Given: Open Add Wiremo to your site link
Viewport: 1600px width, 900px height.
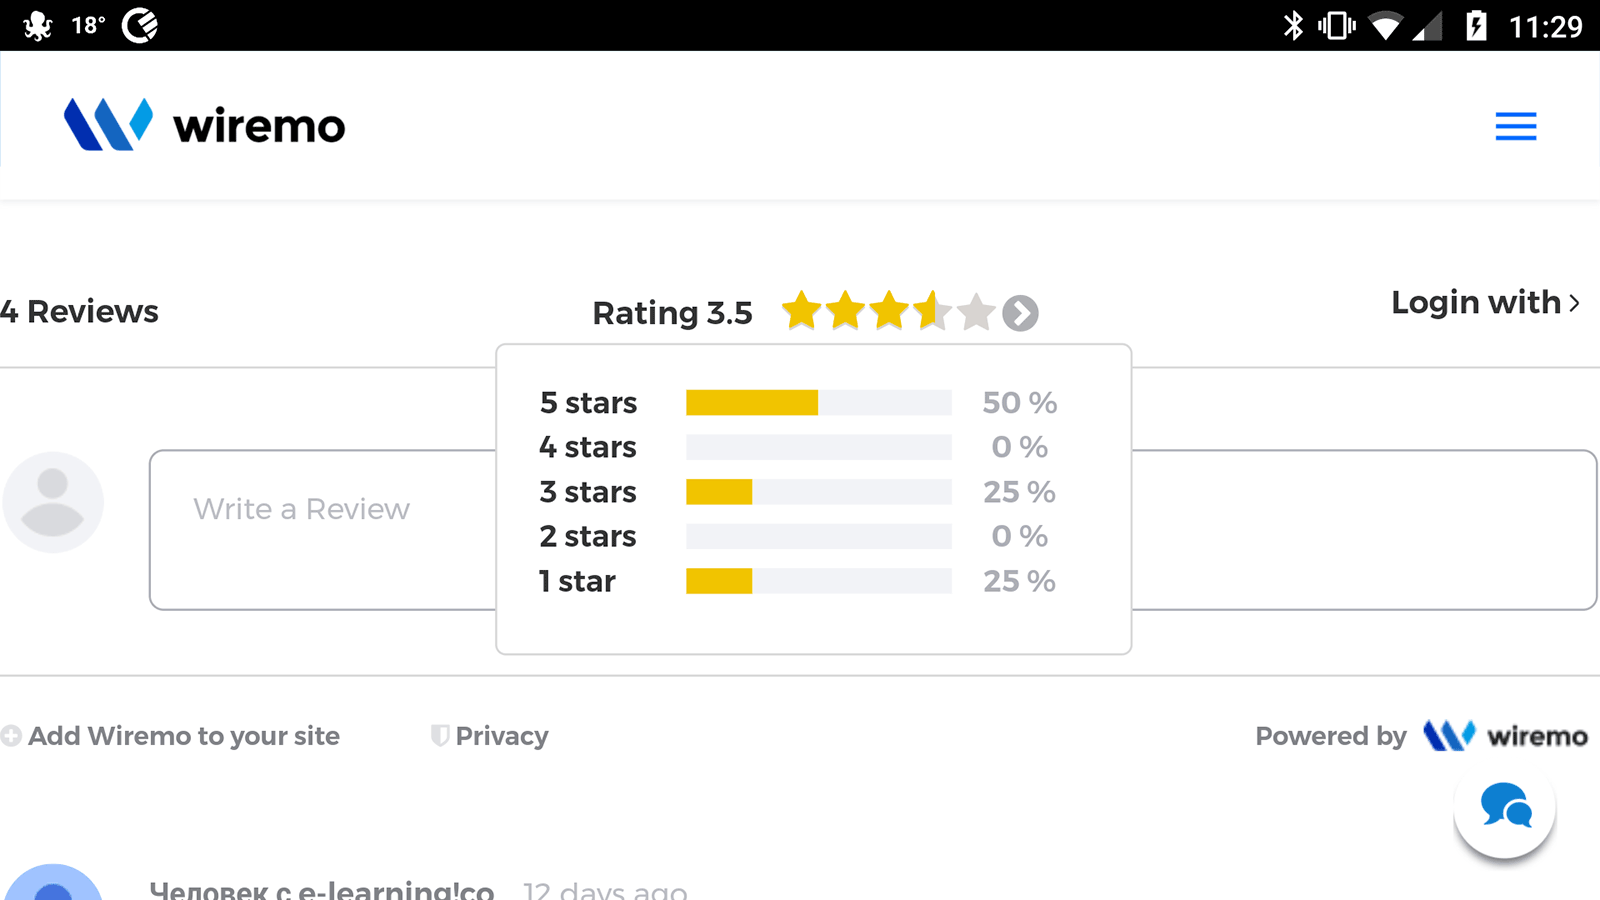Looking at the screenshot, I should coord(184,736).
